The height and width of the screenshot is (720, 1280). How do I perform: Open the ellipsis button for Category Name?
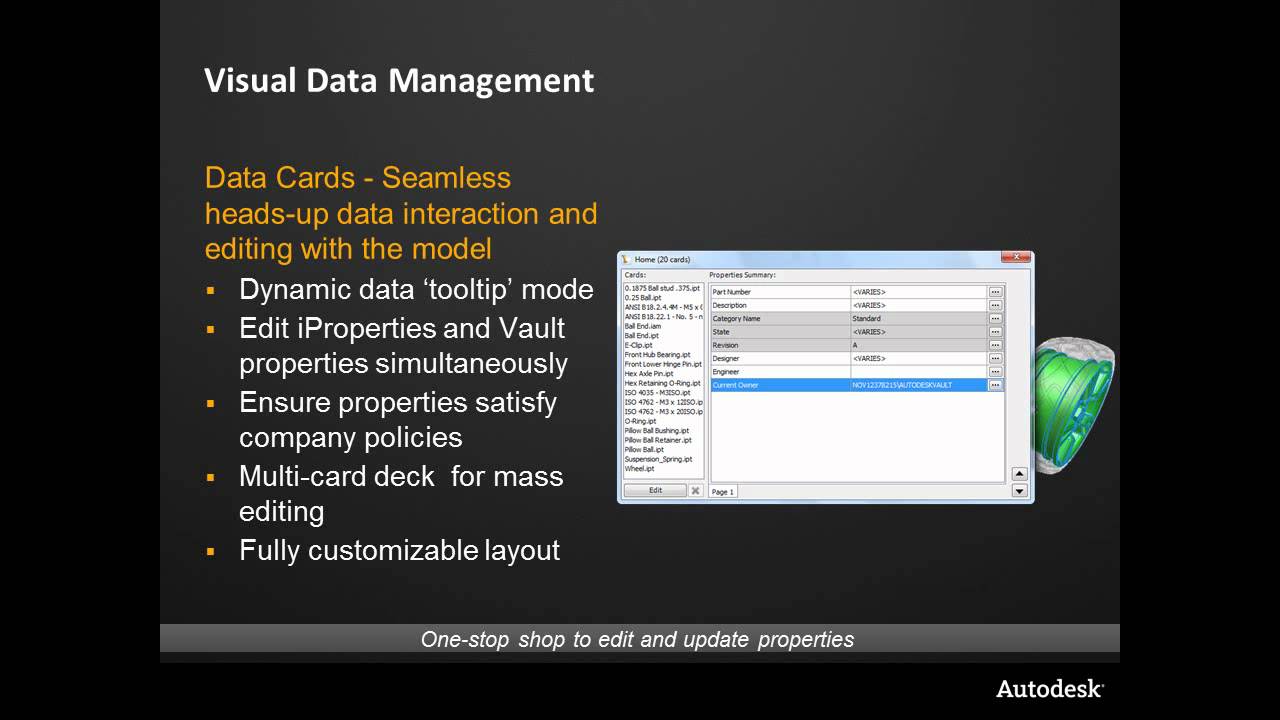pos(995,318)
